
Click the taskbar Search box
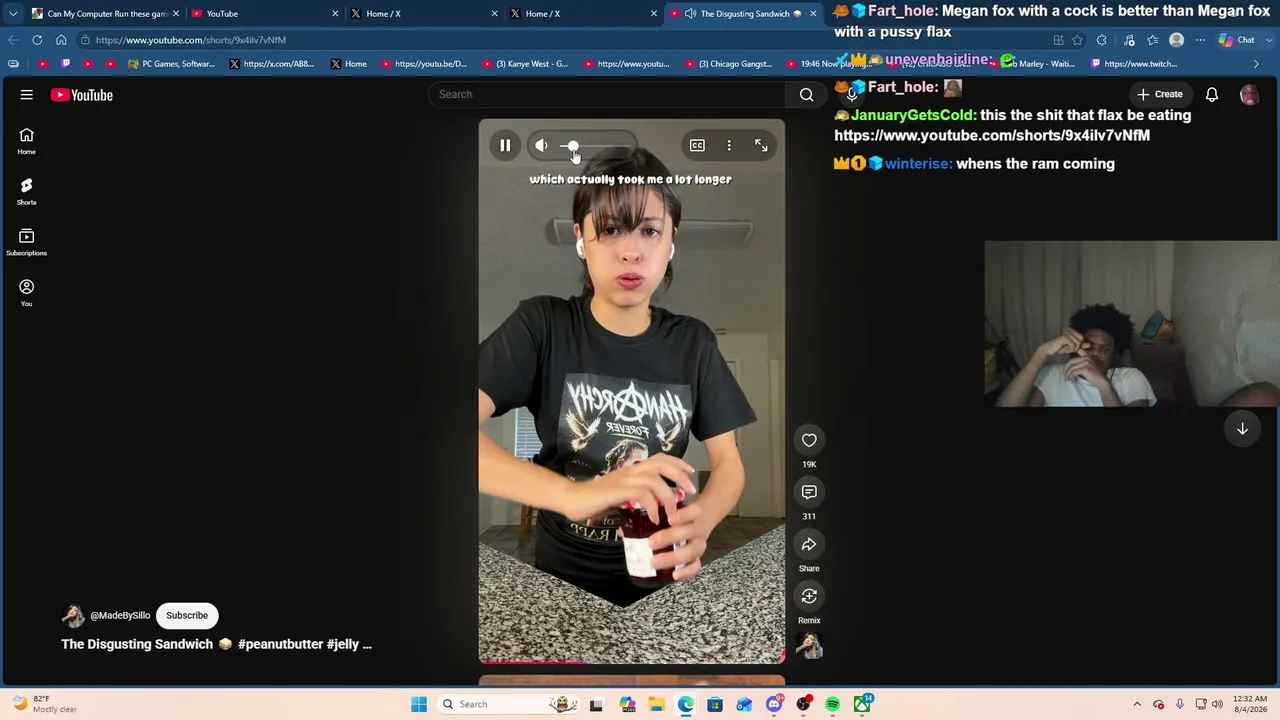pyautogui.click(x=508, y=705)
